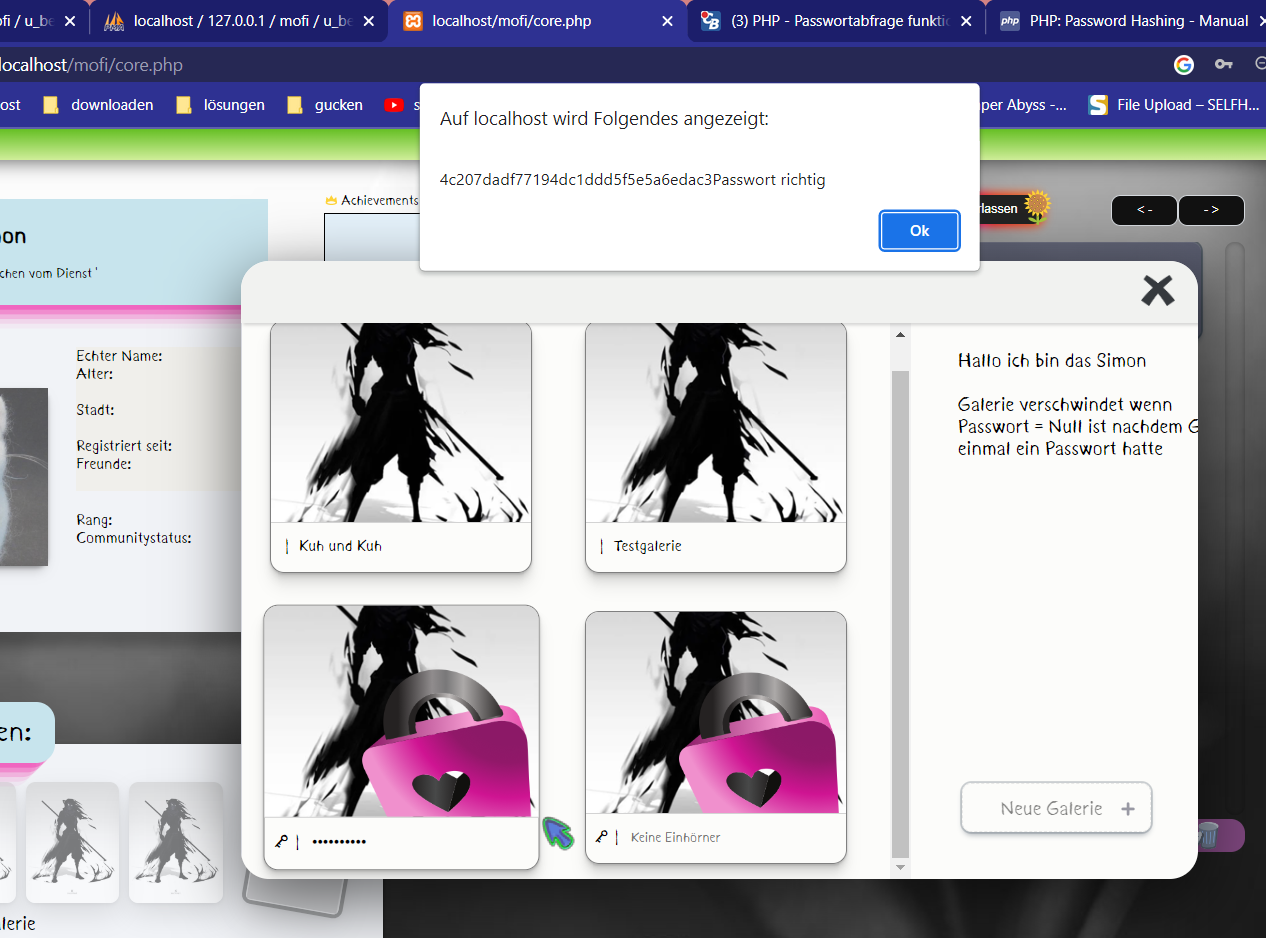The height and width of the screenshot is (938, 1266).
Task: Click the Stadt: label in the profile
Action: (95, 410)
